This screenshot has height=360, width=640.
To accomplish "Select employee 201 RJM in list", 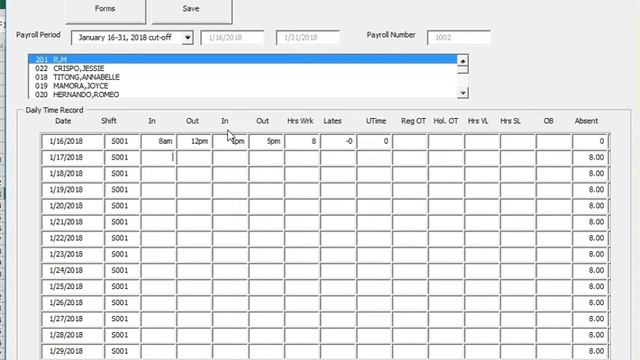I will 243,60.
